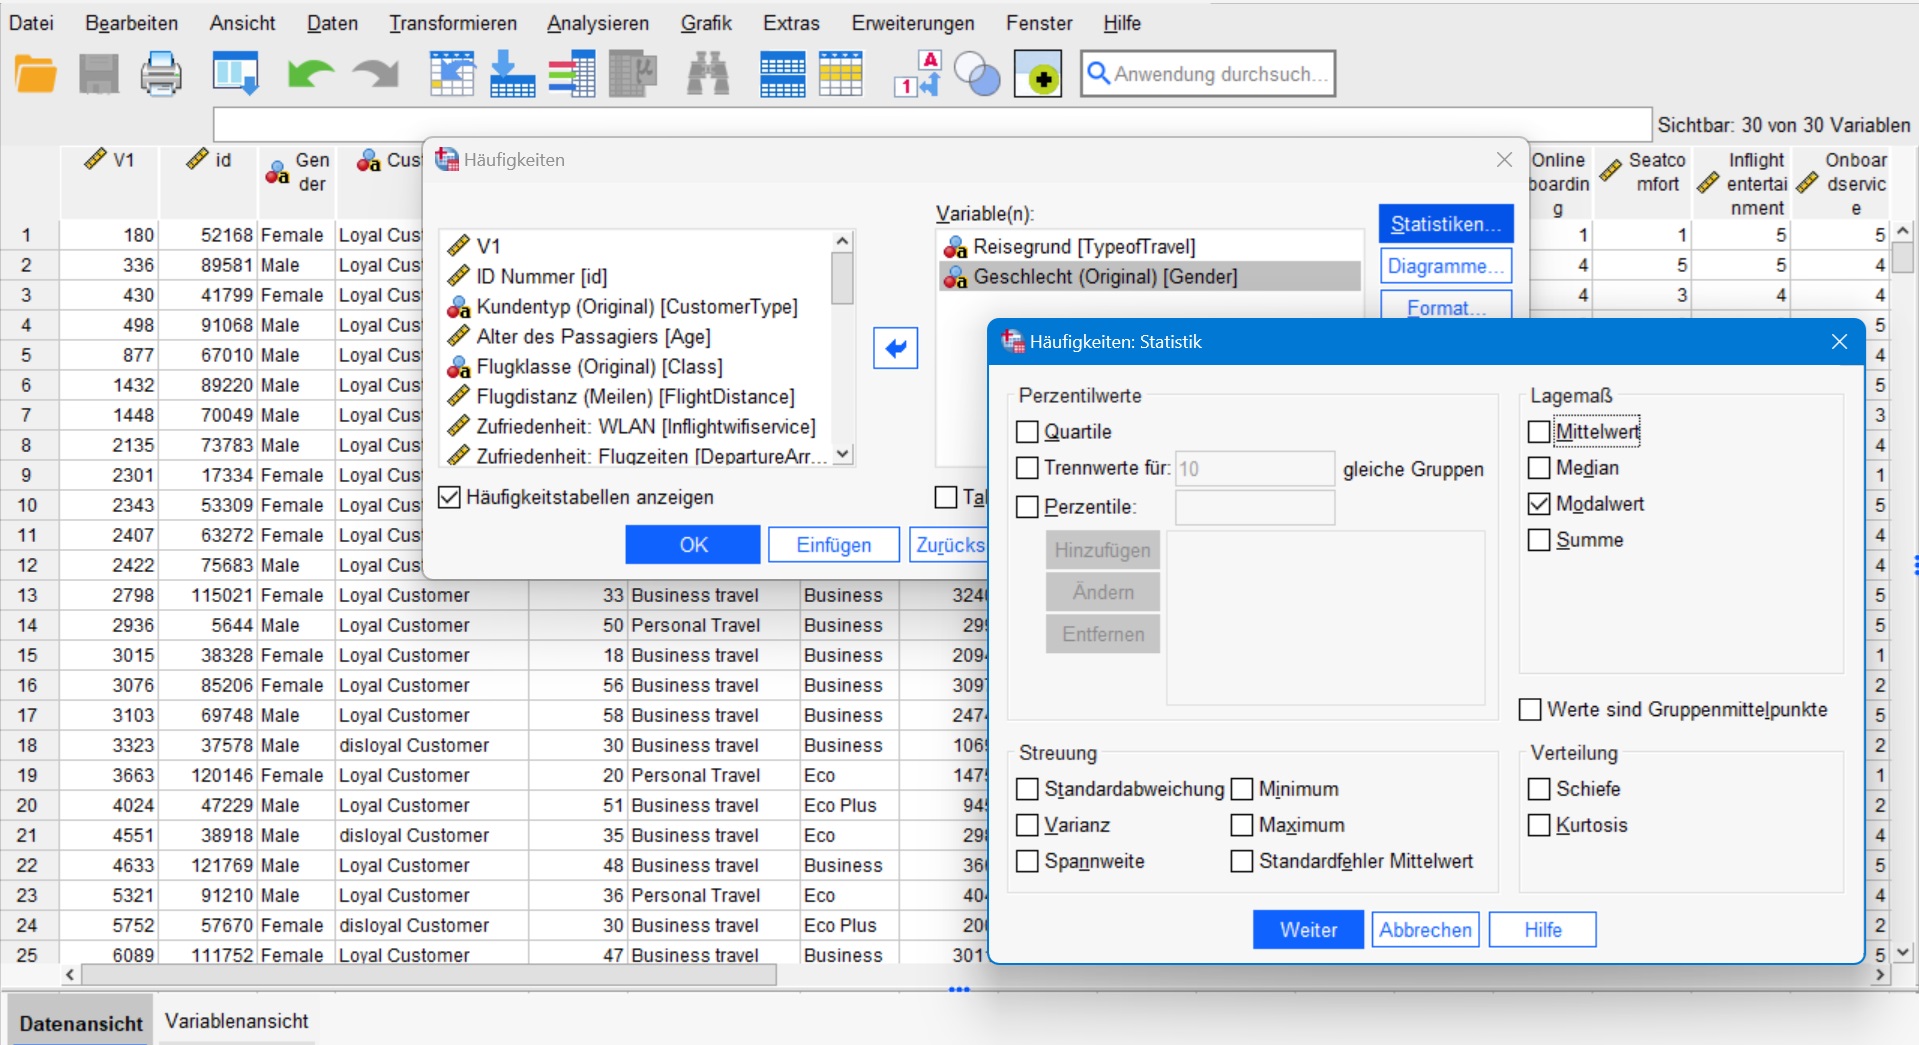Click the open data file folder icon
Viewport: 1919px width, 1045px height.
36,75
